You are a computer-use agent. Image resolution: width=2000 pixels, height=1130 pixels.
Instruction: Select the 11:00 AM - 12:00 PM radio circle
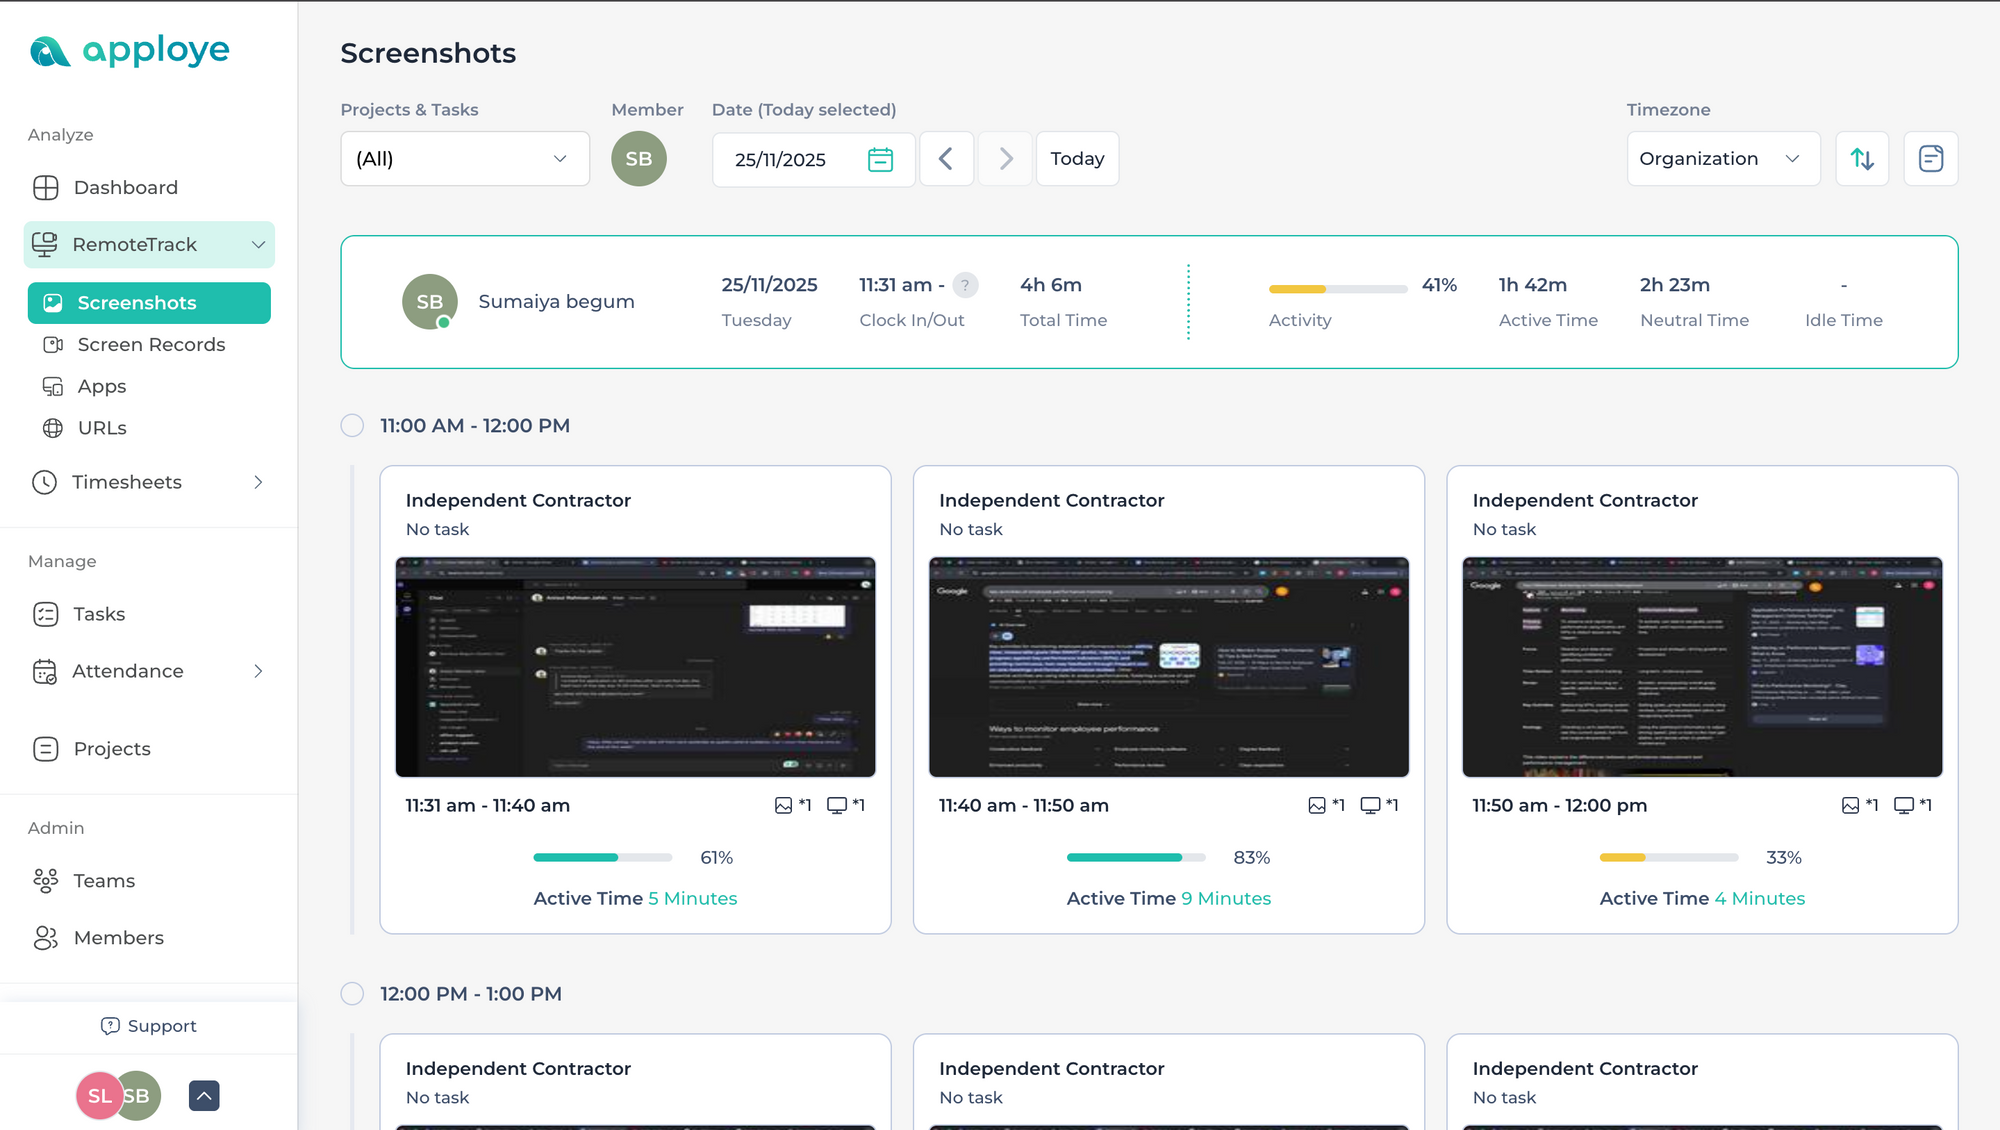click(x=352, y=426)
